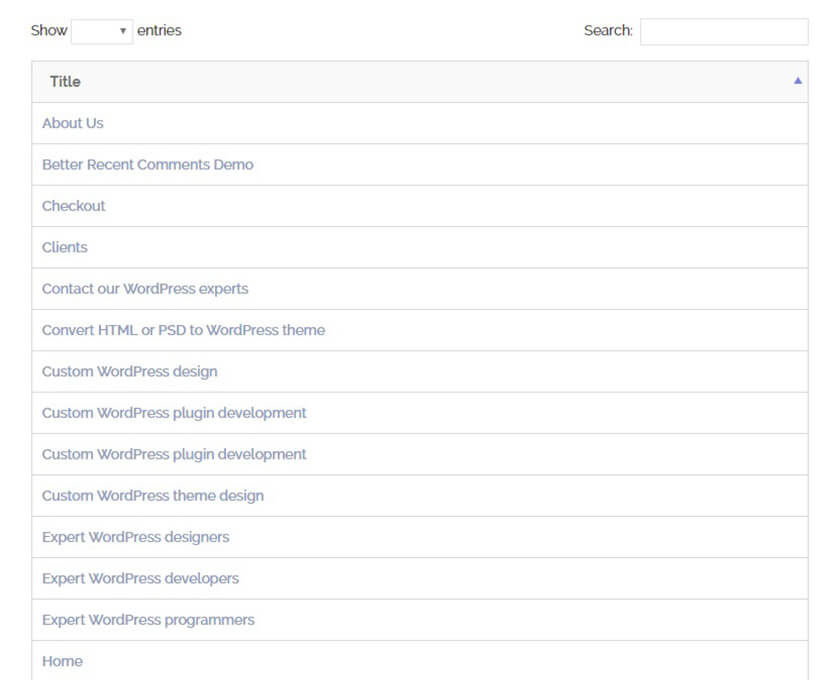The height and width of the screenshot is (680, 838).
Task: Open the Expert WordPress developers link
Action: pyautogui.click(x=140, y=578)
